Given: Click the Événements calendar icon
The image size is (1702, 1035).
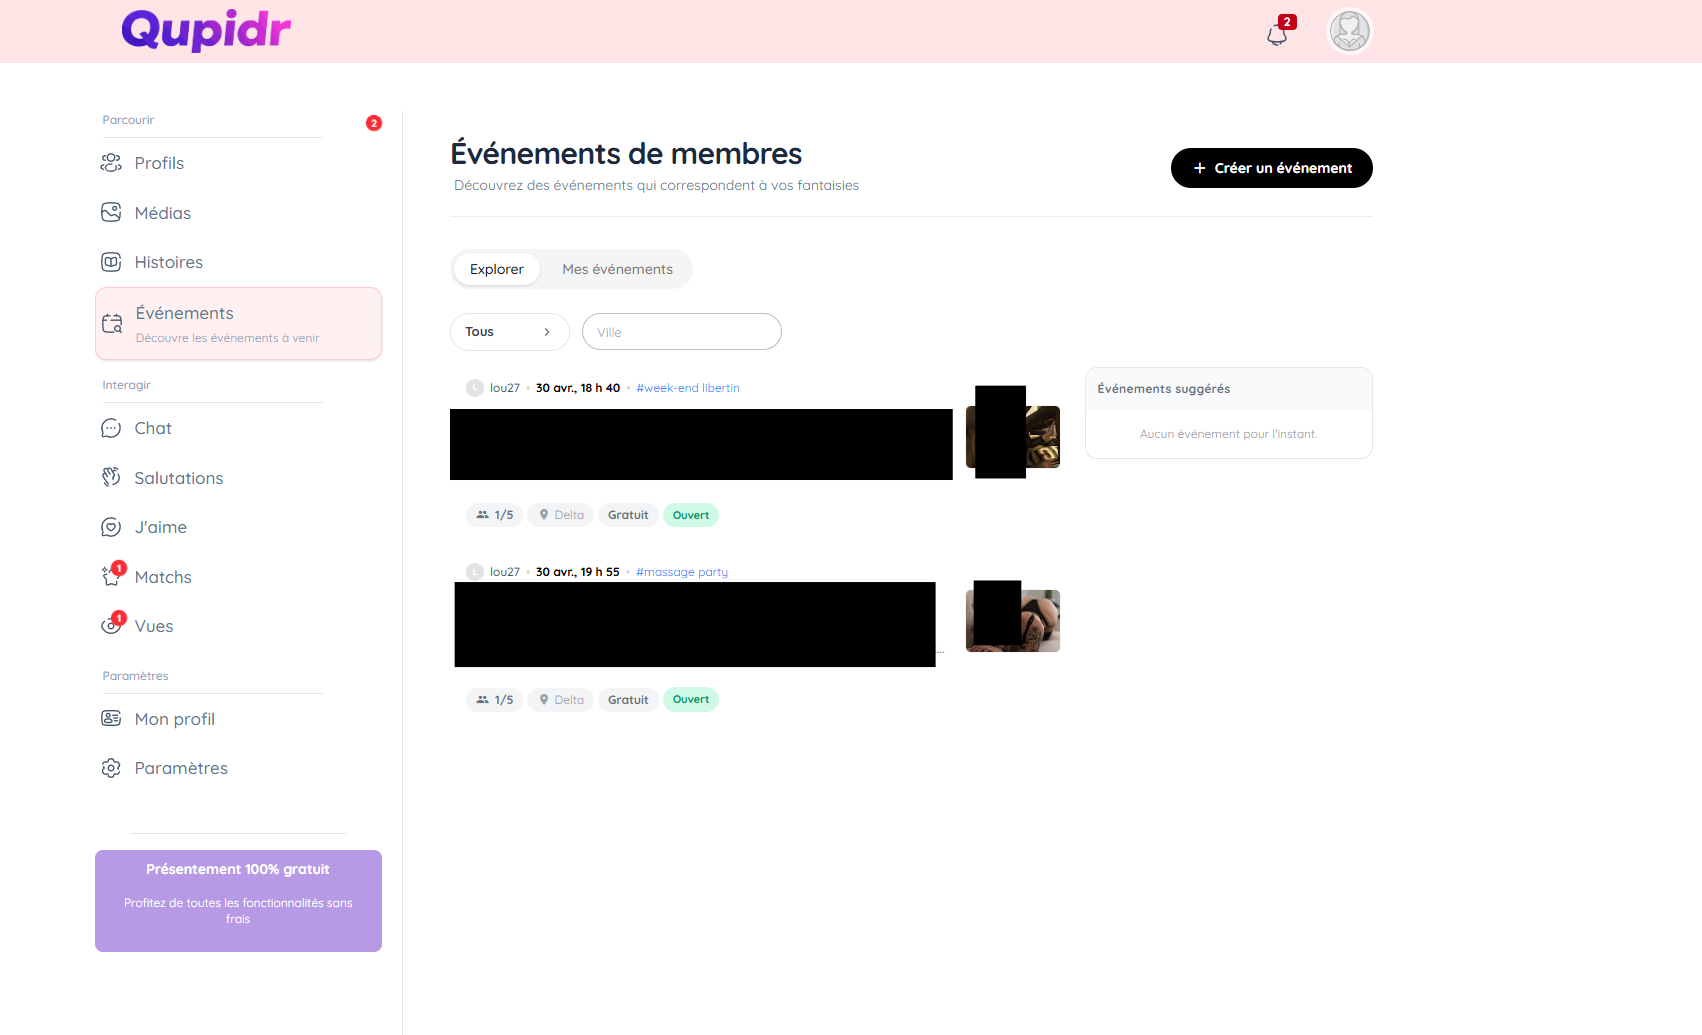Looking at the screenshot, I should click(x=112, y=322).
